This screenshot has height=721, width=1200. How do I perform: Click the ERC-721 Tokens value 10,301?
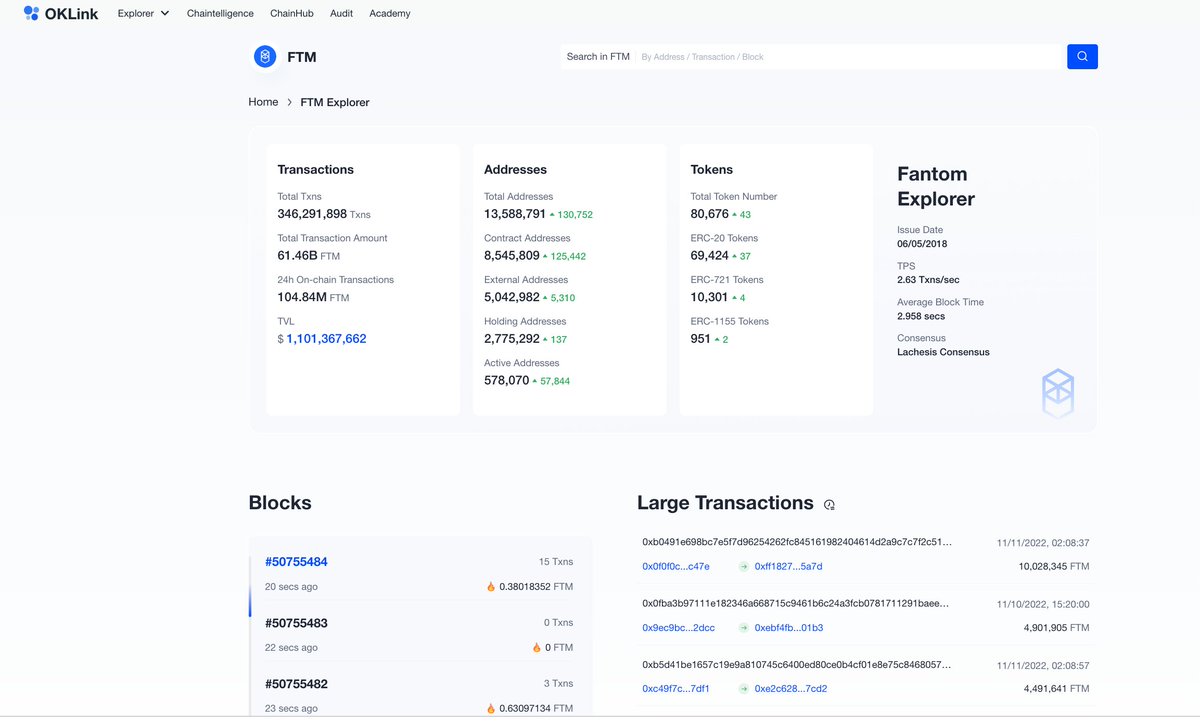tap(709, 297)
